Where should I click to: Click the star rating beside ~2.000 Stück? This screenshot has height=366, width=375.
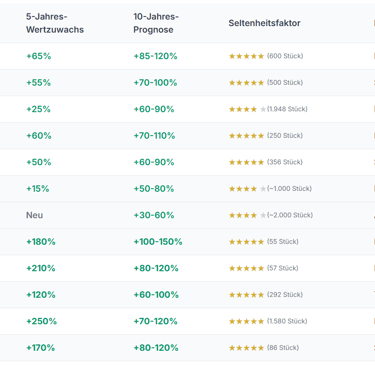(247, 215)
